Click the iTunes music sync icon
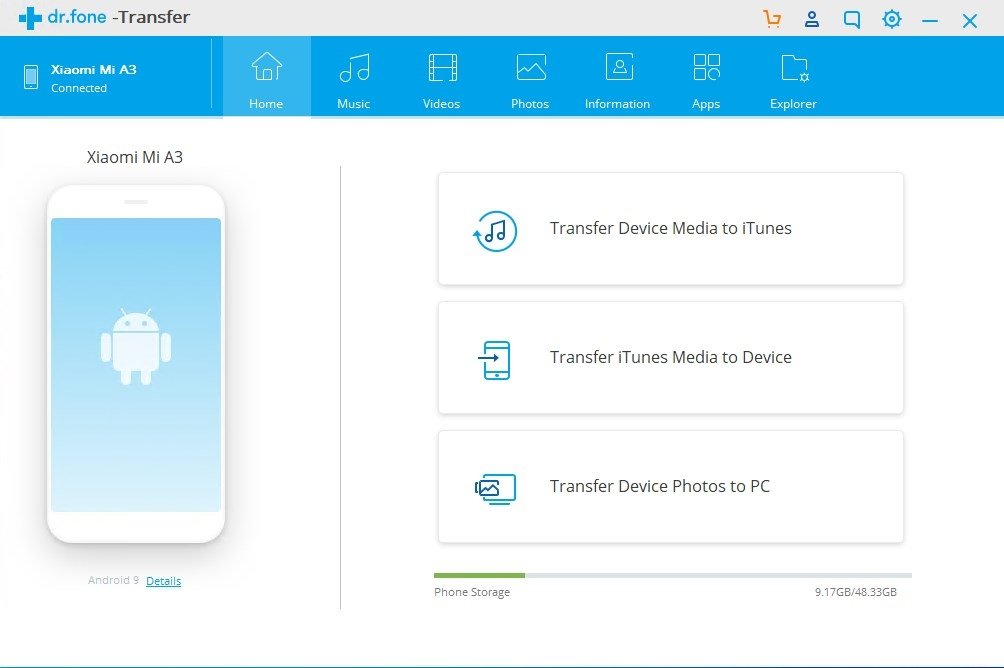The image size is (1004, 668). click(495, 230)
